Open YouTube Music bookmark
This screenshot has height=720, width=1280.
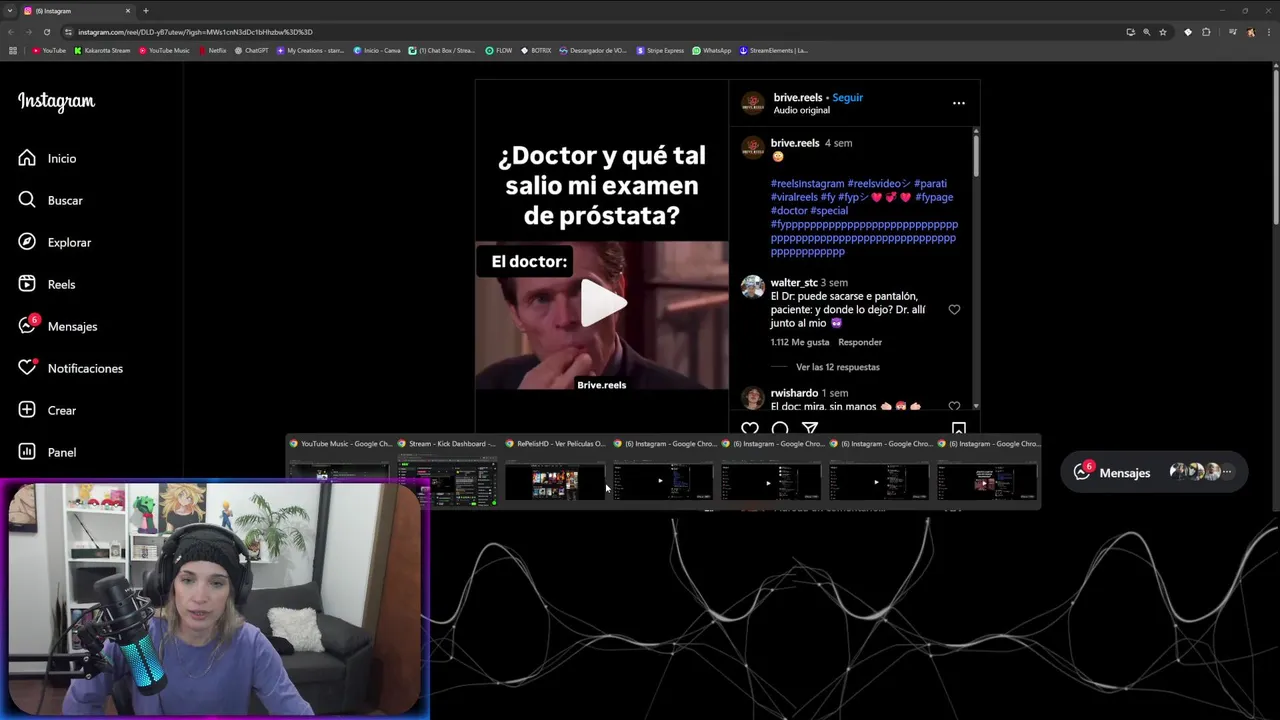(164, 50)
